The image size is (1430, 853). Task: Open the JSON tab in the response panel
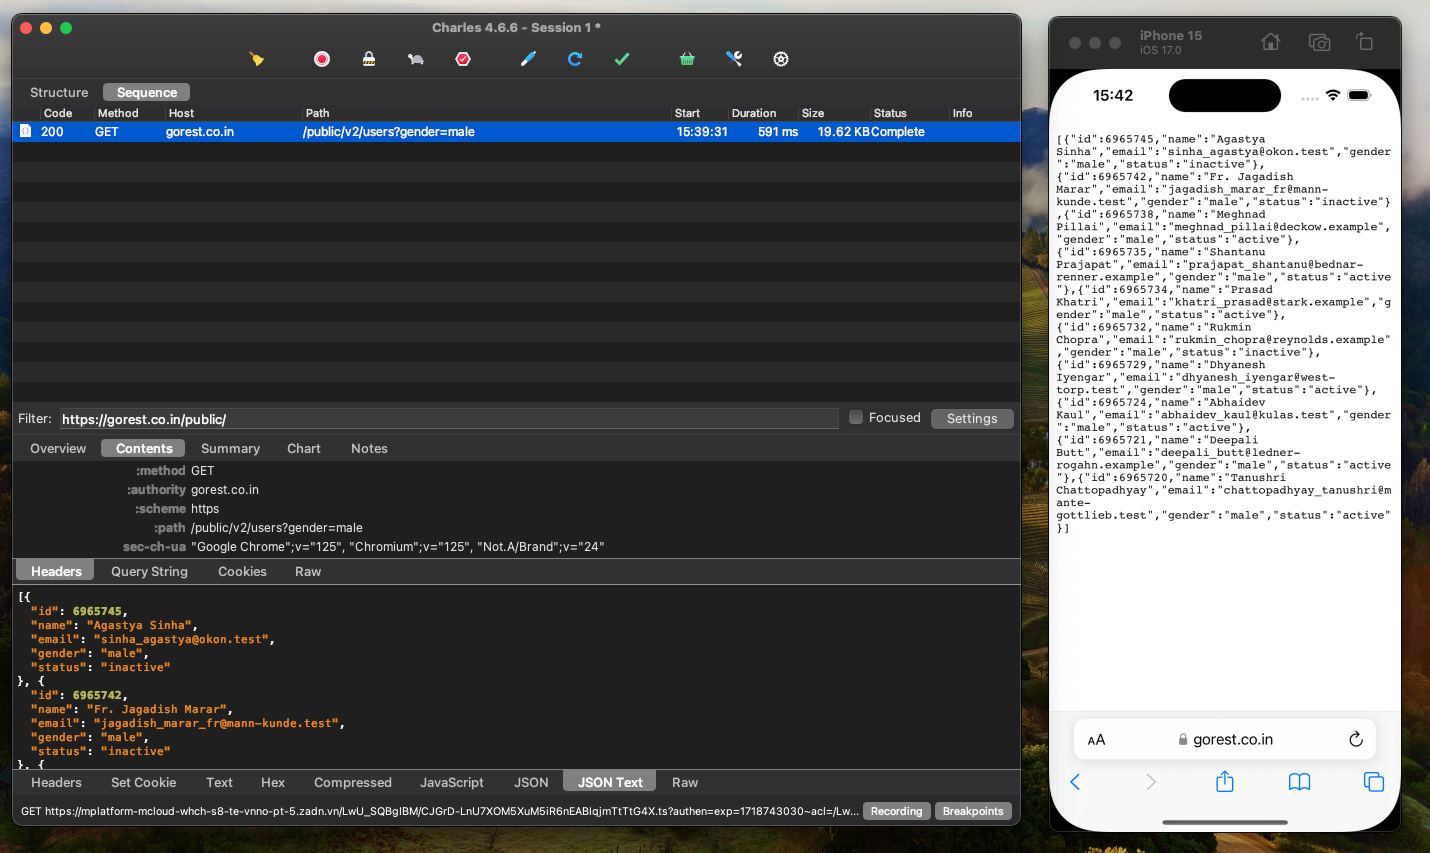tap(531, 782)
